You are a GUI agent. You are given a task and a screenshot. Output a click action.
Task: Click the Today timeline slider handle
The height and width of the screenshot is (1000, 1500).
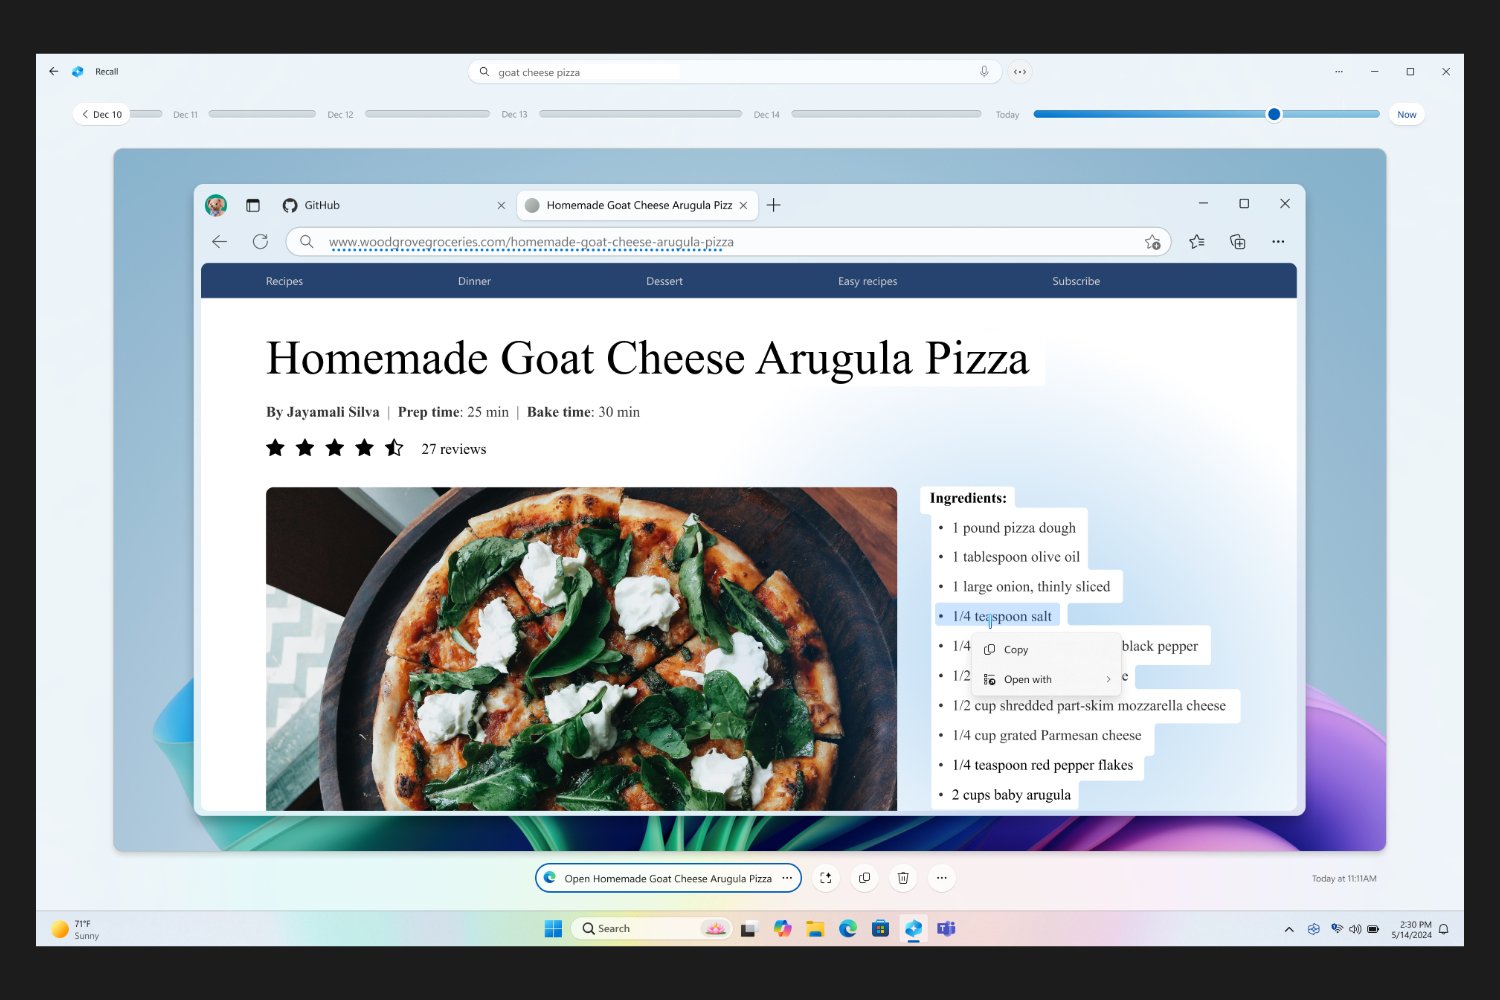point(1274,114)
